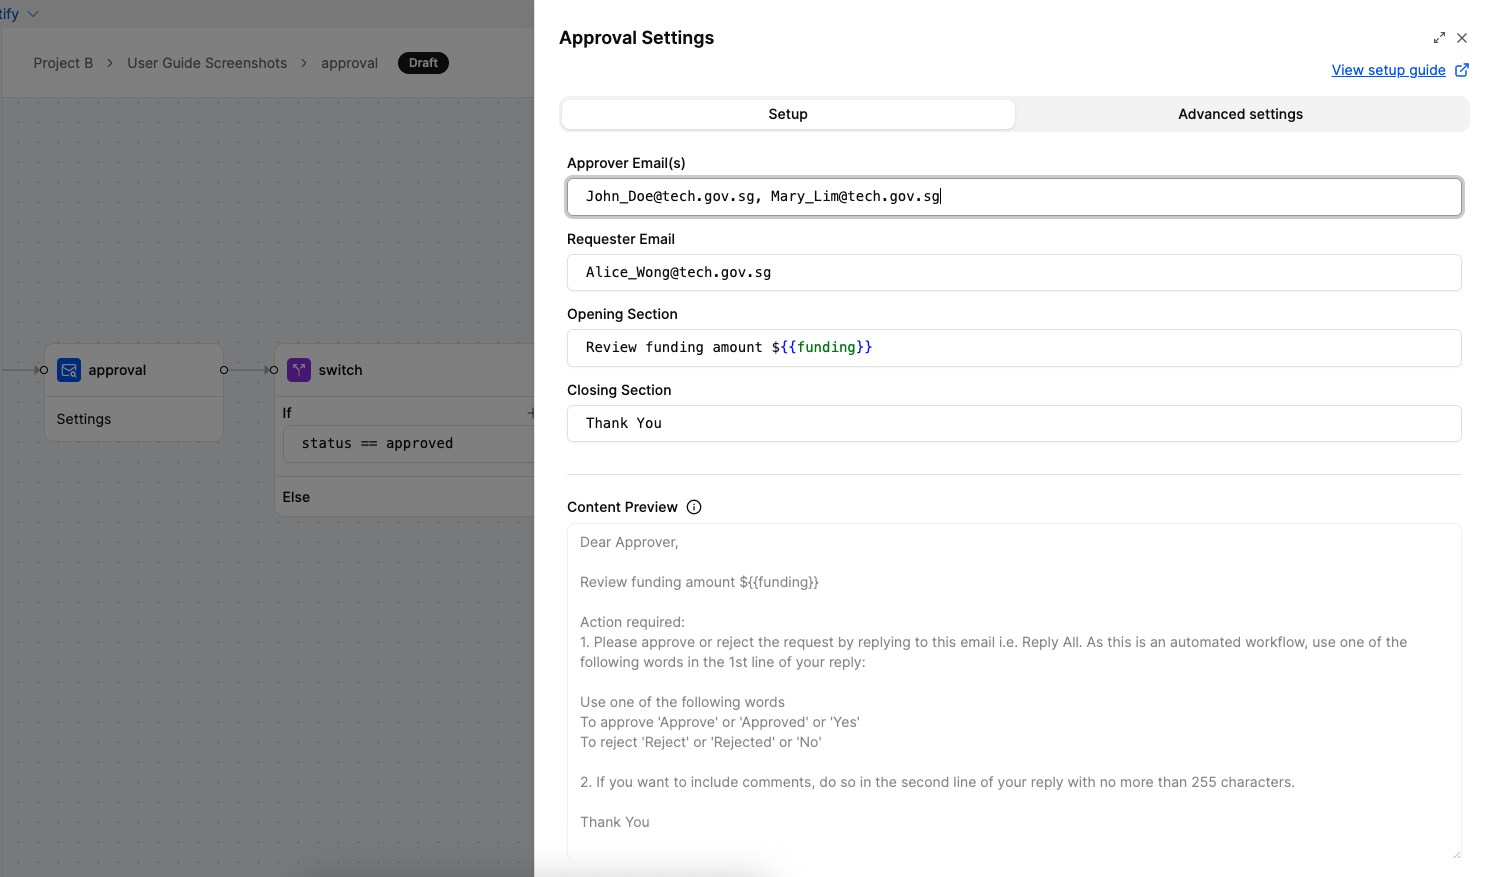Image resolution: width=1492 pixels, height=877 pixels.
Task: Open User Guide Screenshots breadcrumb
Action: point(207,63)
